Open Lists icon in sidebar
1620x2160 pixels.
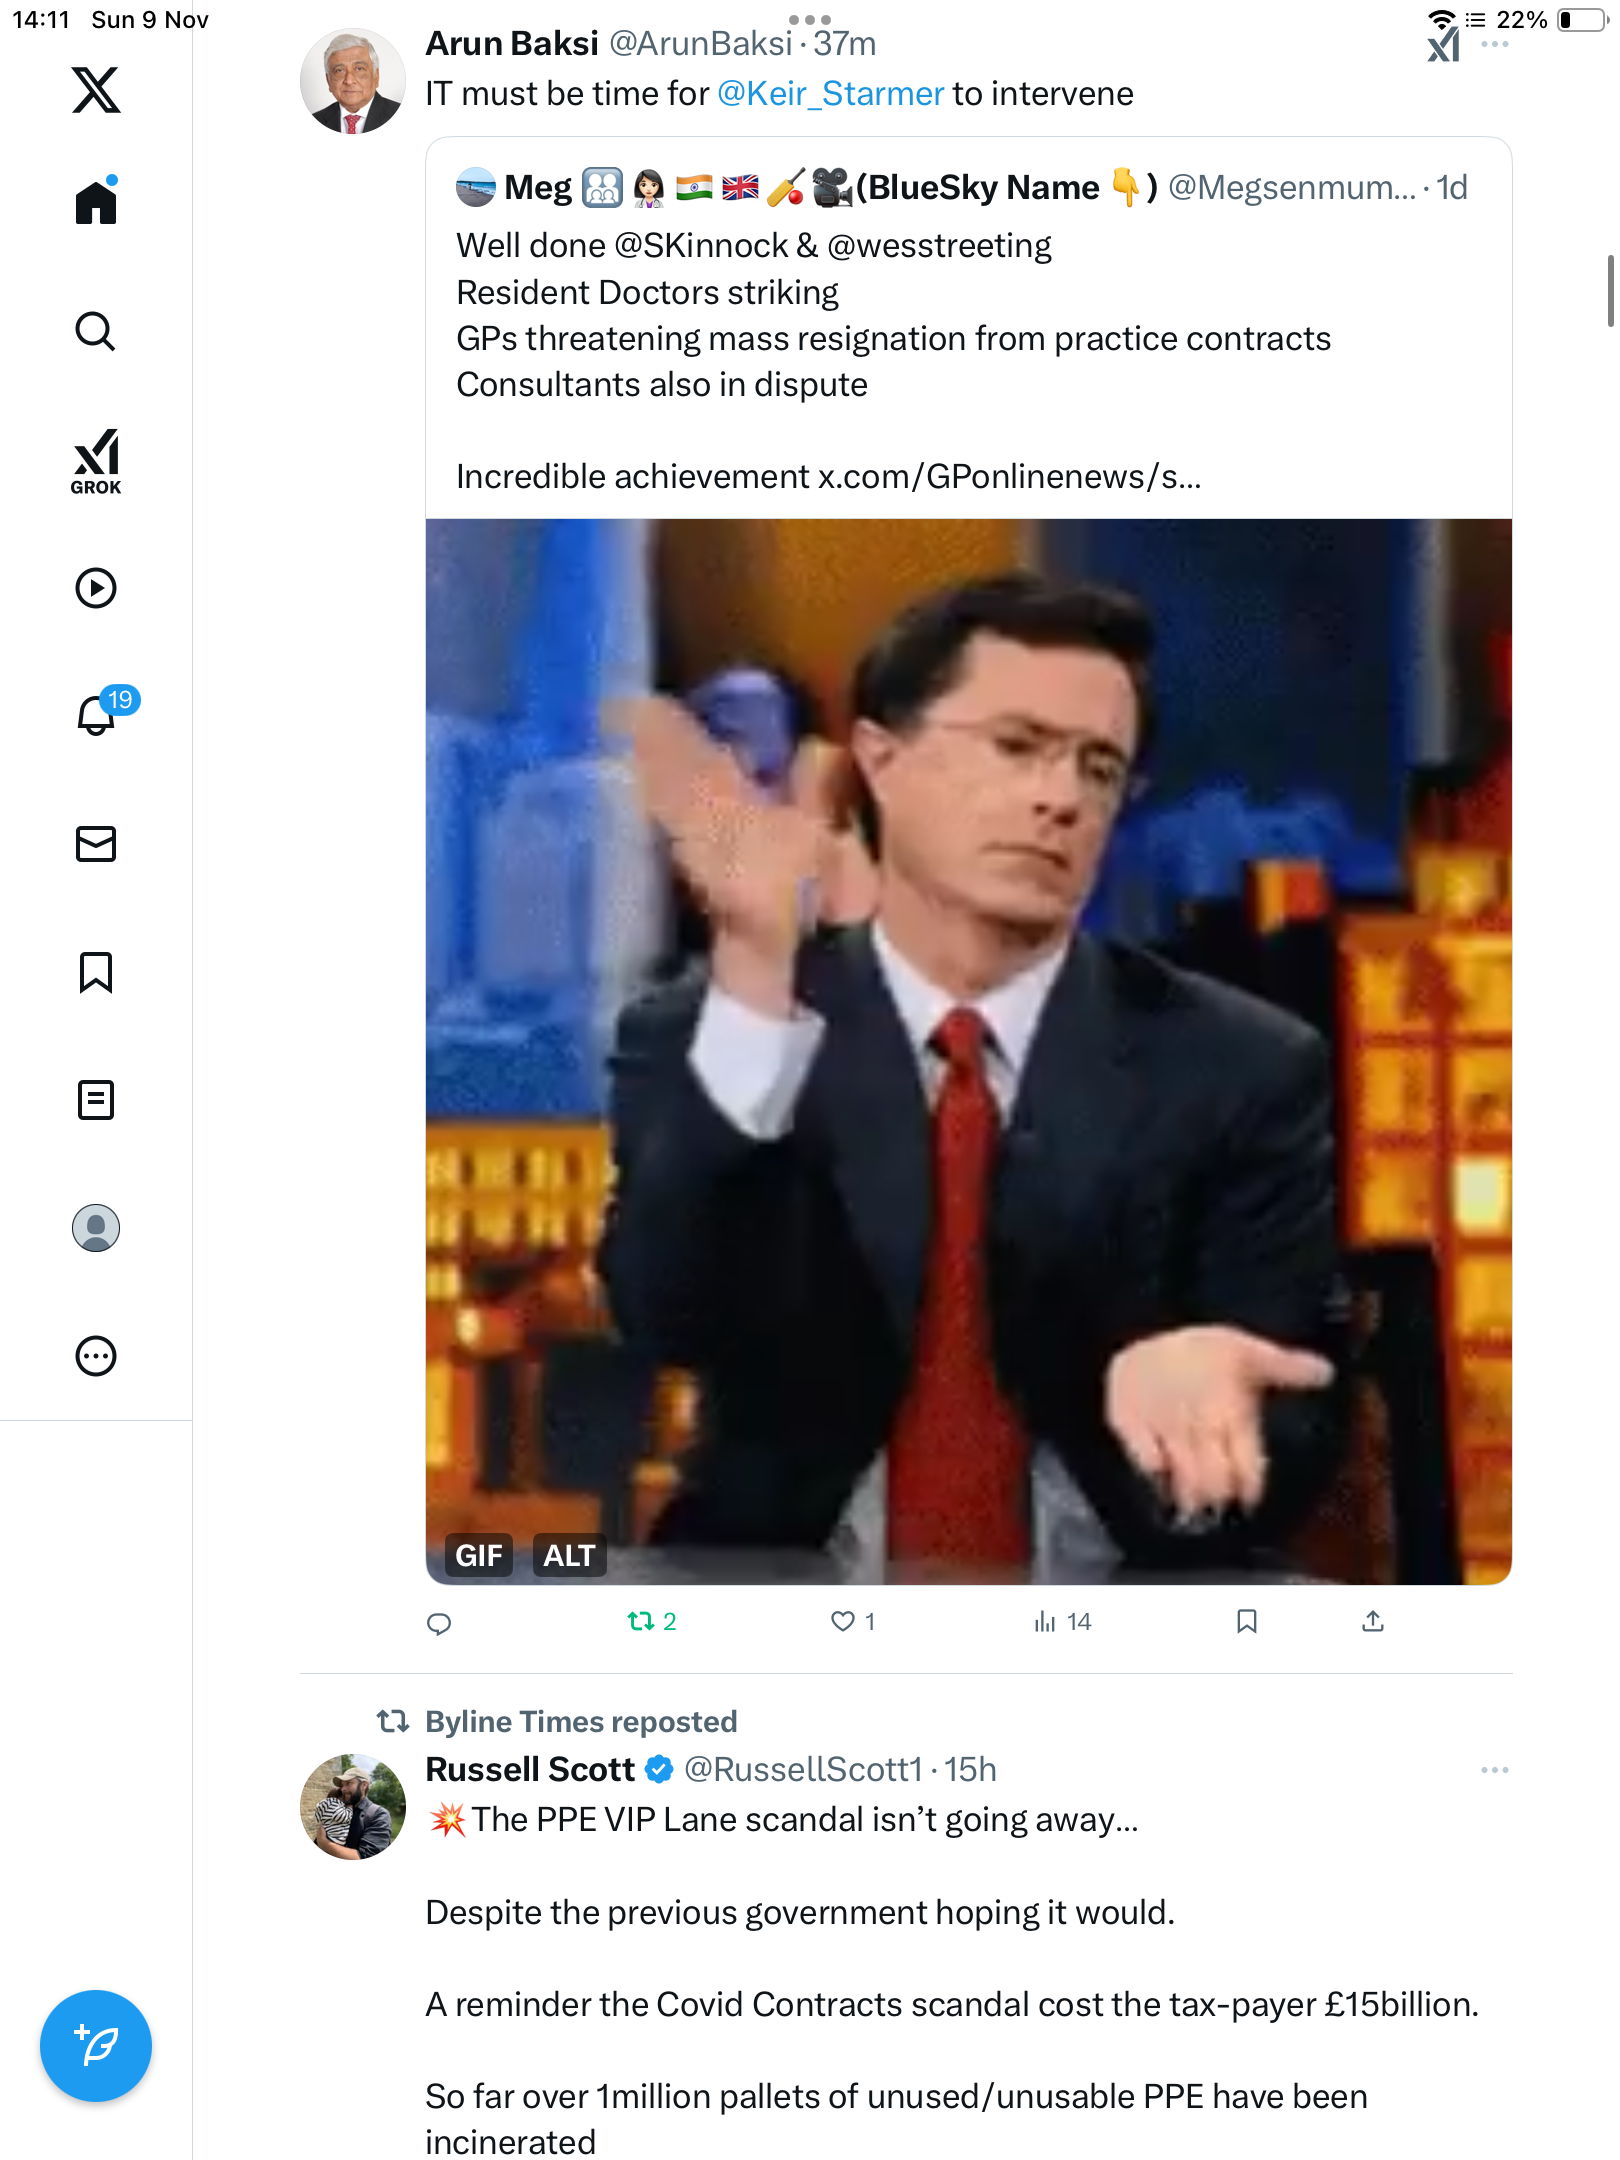(96, 1100)
